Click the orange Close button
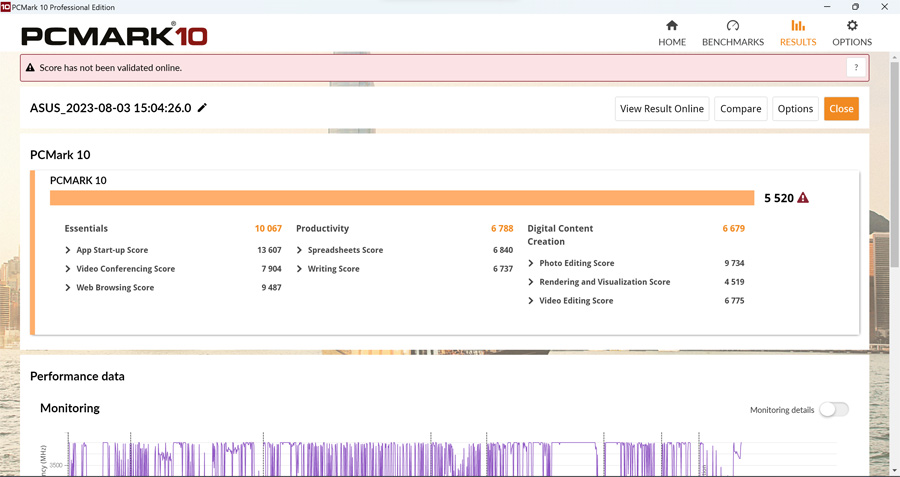This screenshot has height=477, width=900. 841,108
